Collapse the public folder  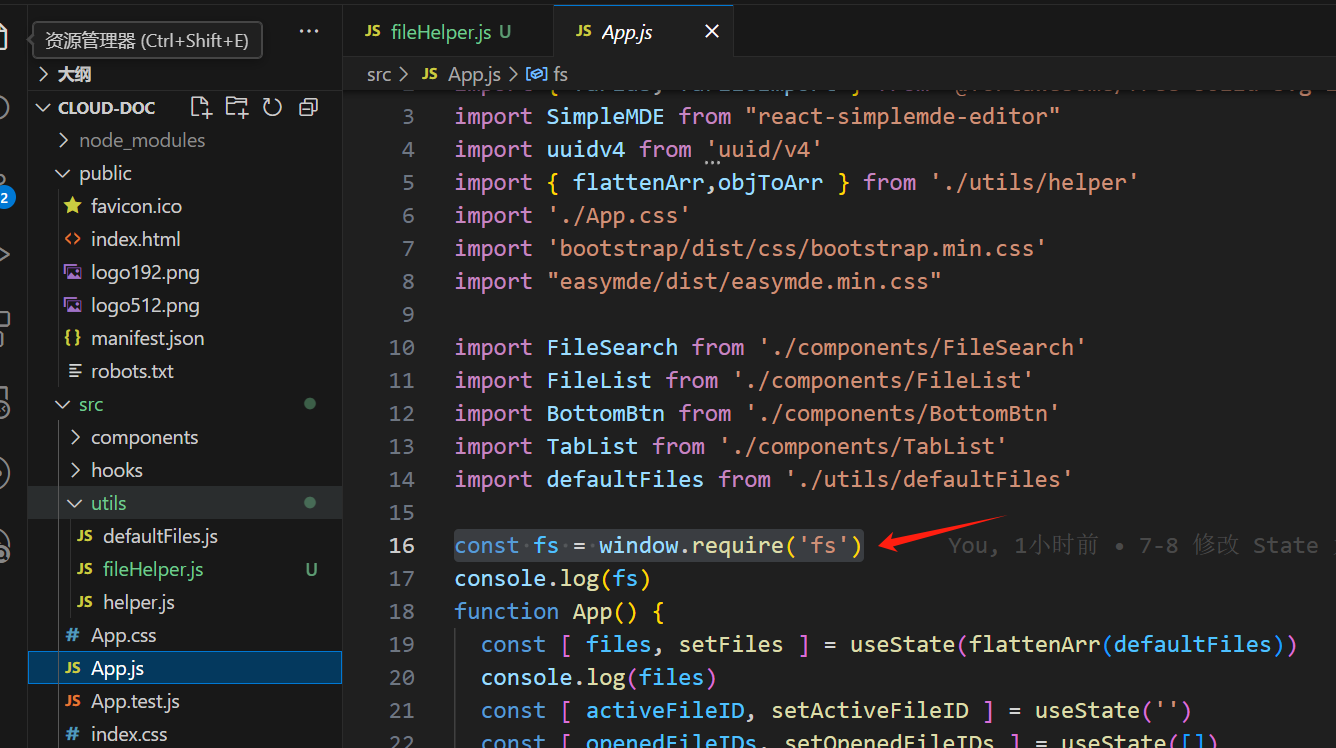coord(185,173)
